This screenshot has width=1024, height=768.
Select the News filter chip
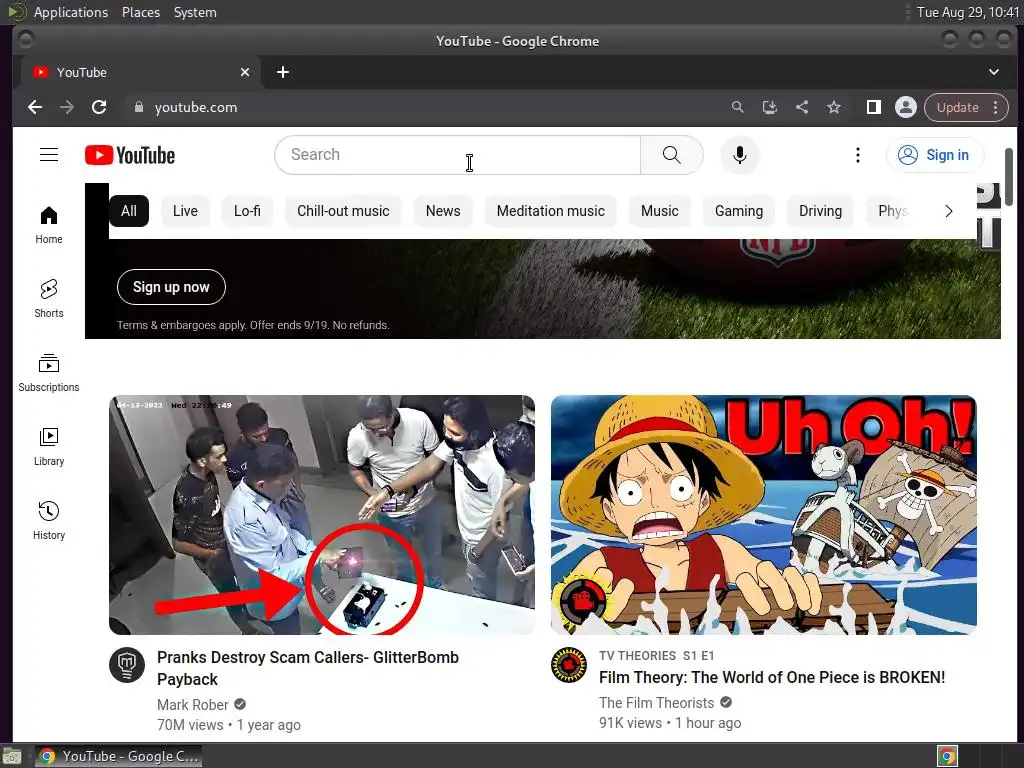[x=443, y=211]
